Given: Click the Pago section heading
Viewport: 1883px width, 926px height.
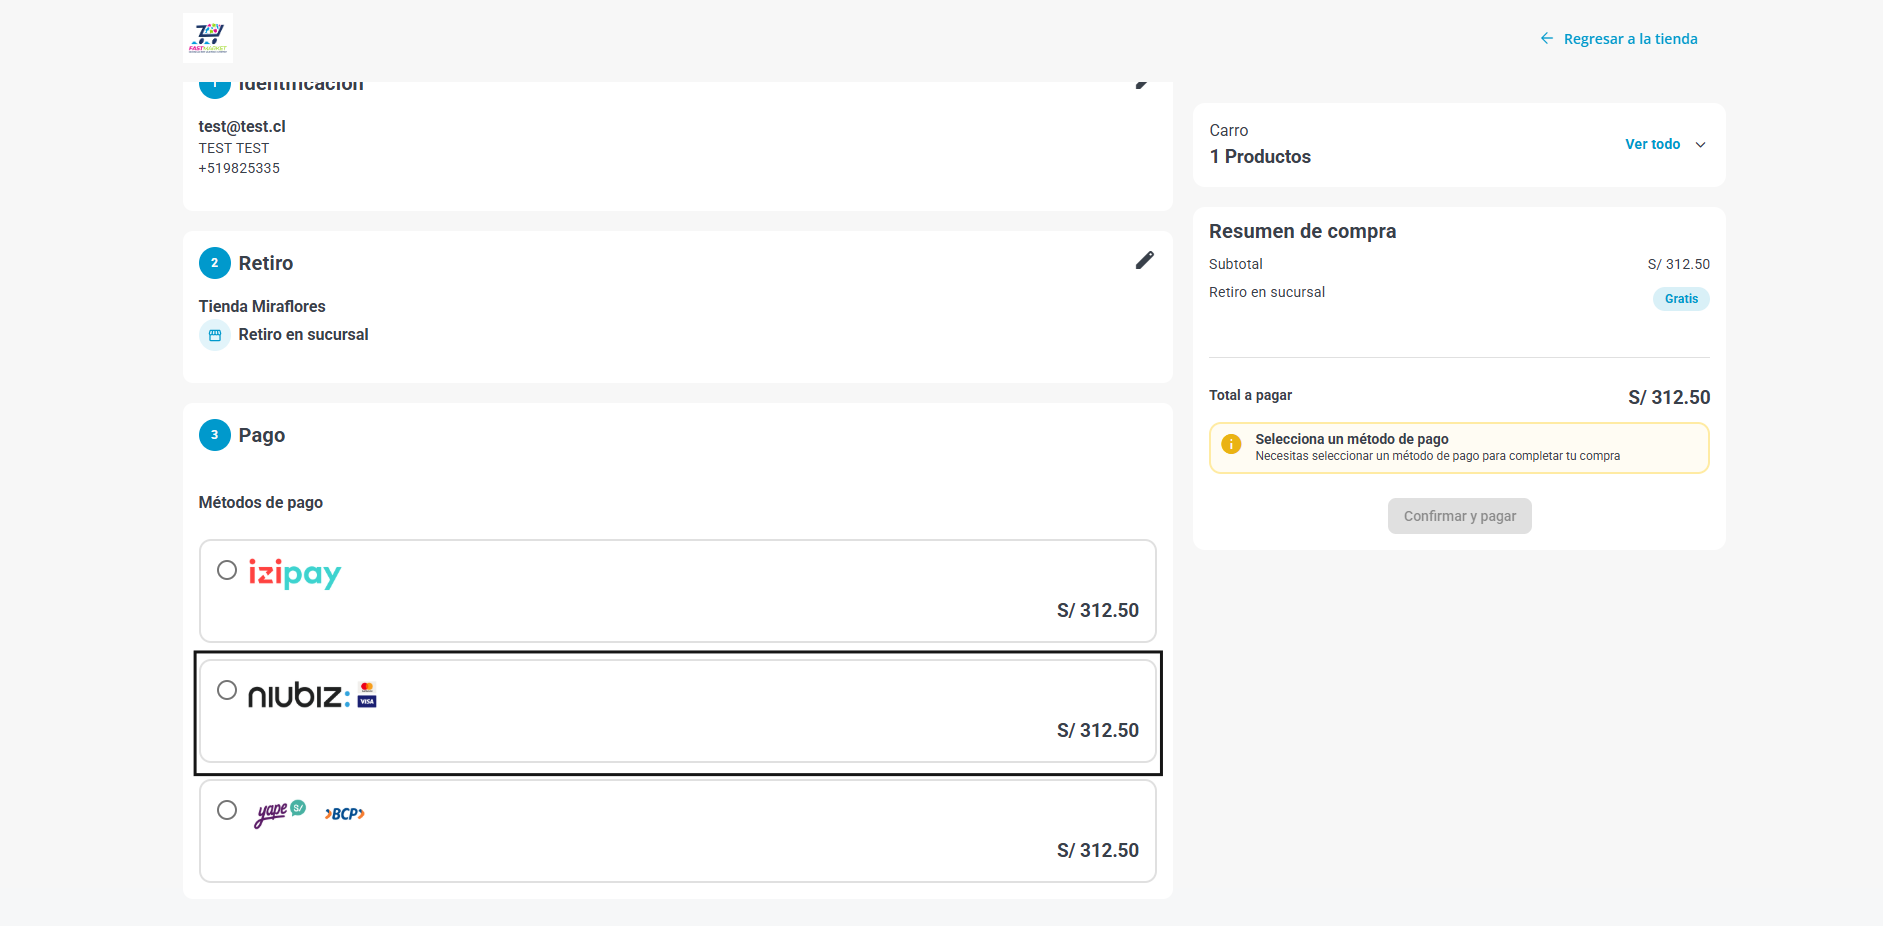Looking at the screenshot, I should click(x=262, y=435).
